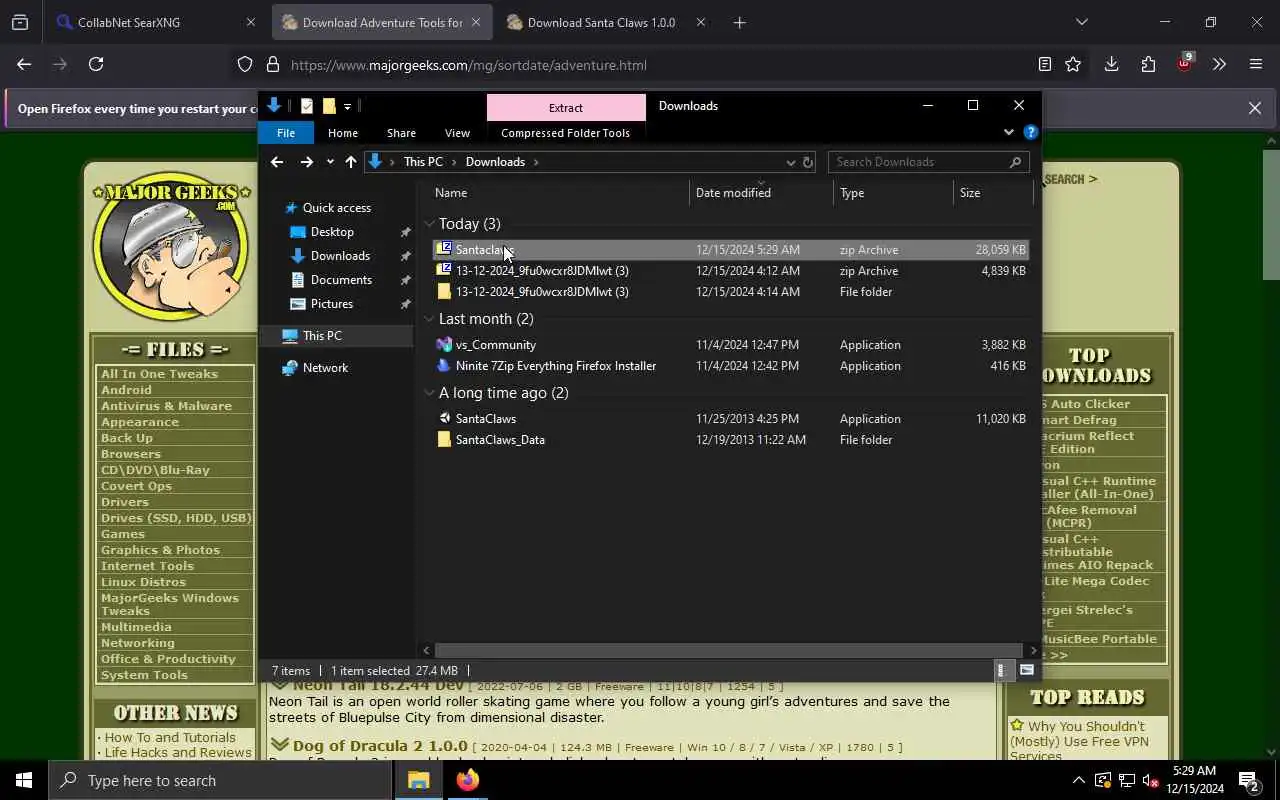Open Explorer help question mark
The width and height of the screenshot is (1280, 800).
click(1031, 132)
